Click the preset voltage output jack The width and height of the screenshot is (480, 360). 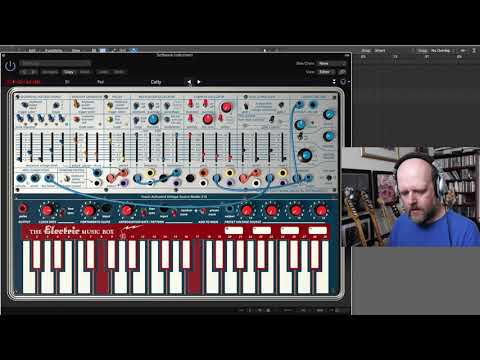point(229,209)
